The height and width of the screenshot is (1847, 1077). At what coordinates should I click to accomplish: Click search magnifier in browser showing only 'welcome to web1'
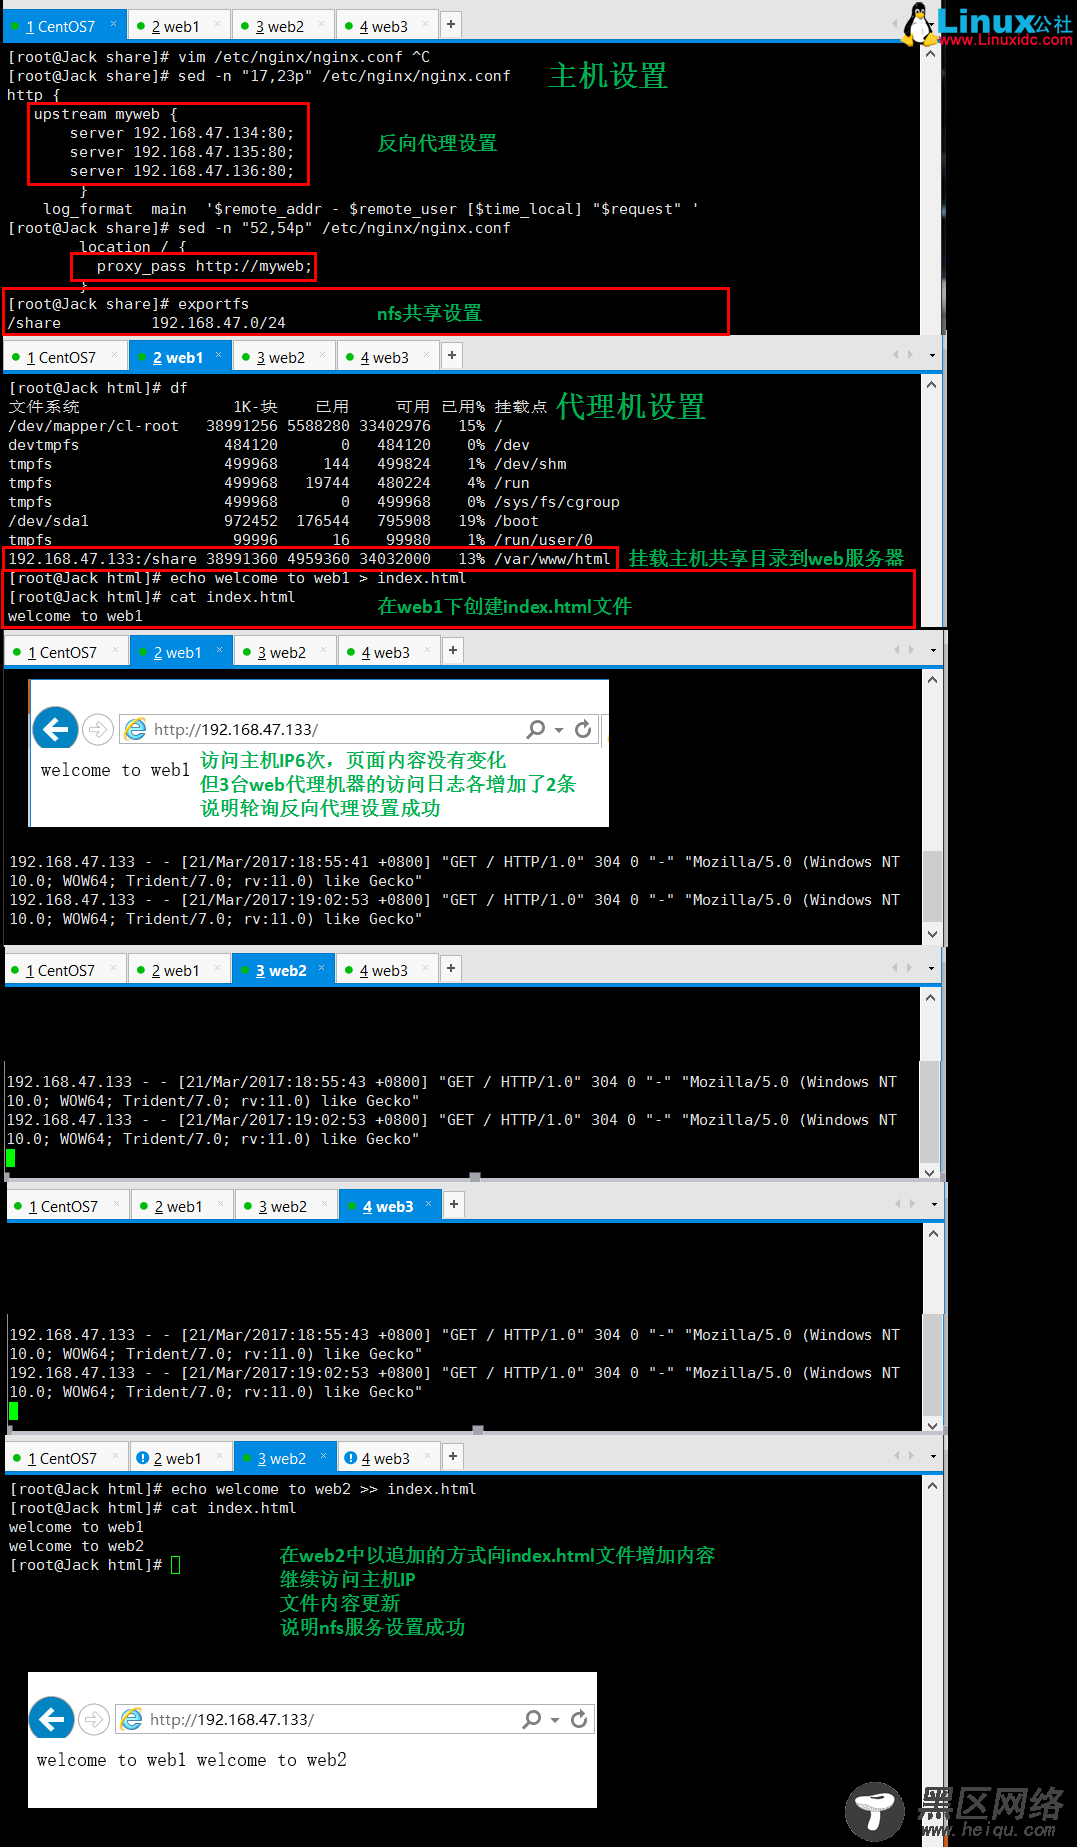536,729
